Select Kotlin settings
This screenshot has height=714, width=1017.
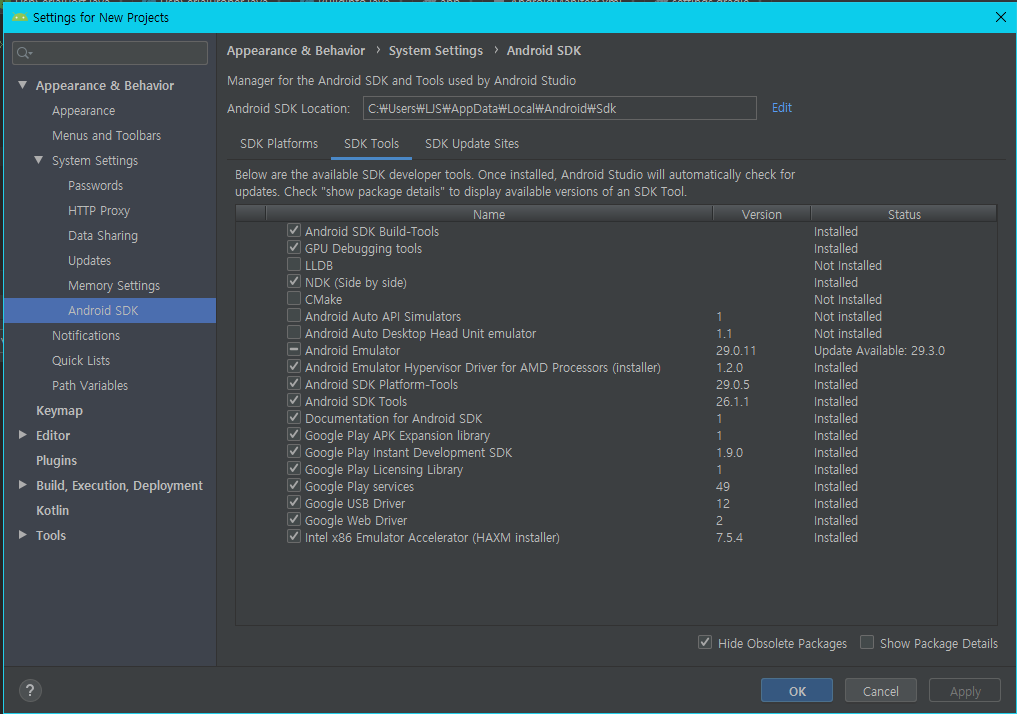pyautogui.click(x=53, y=510)
